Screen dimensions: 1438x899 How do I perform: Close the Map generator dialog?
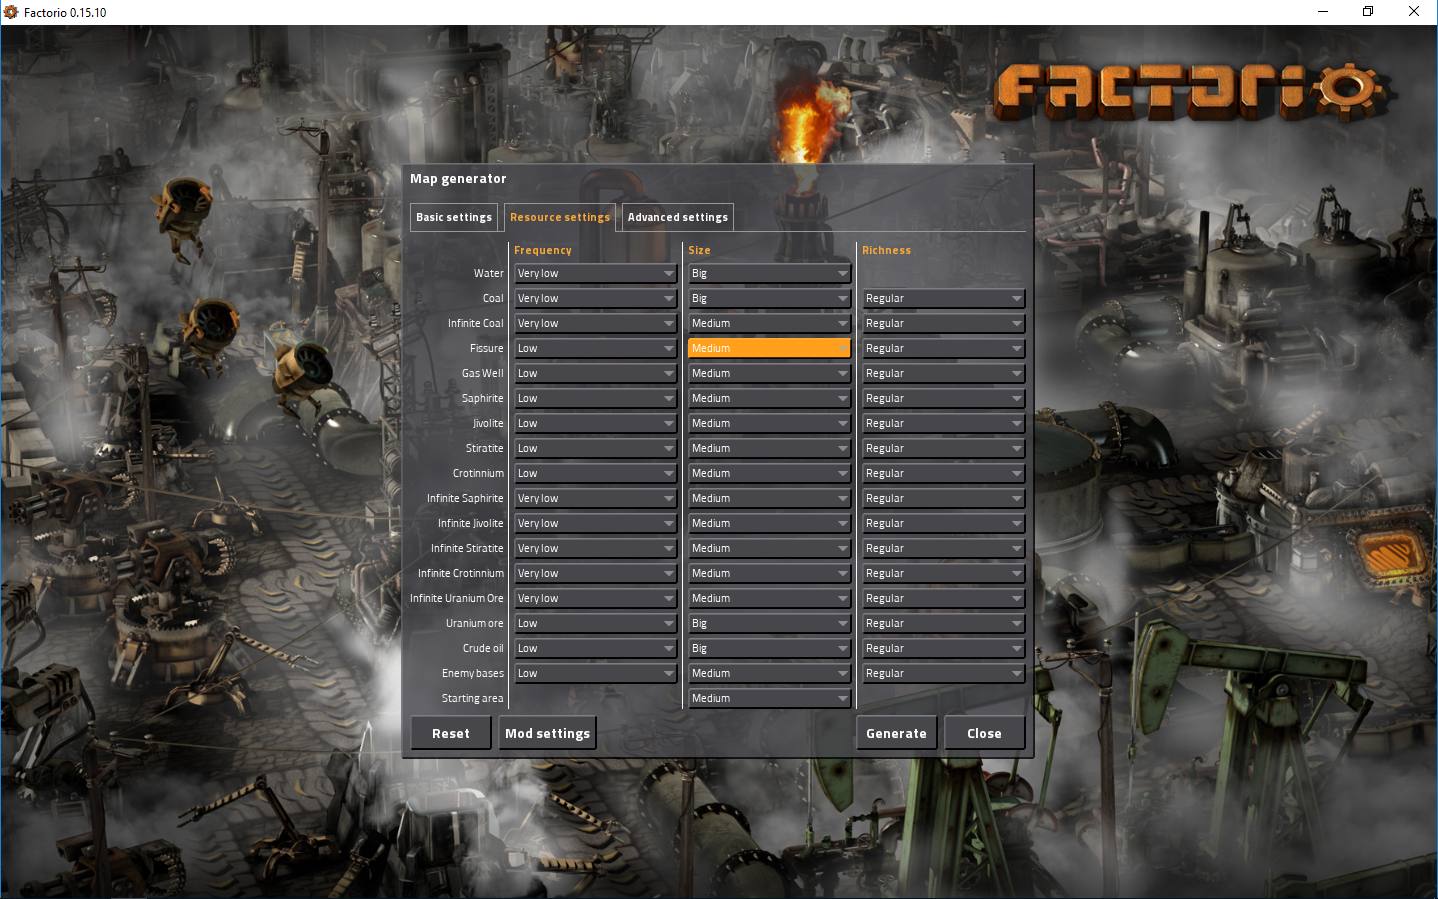pos(984,733)
